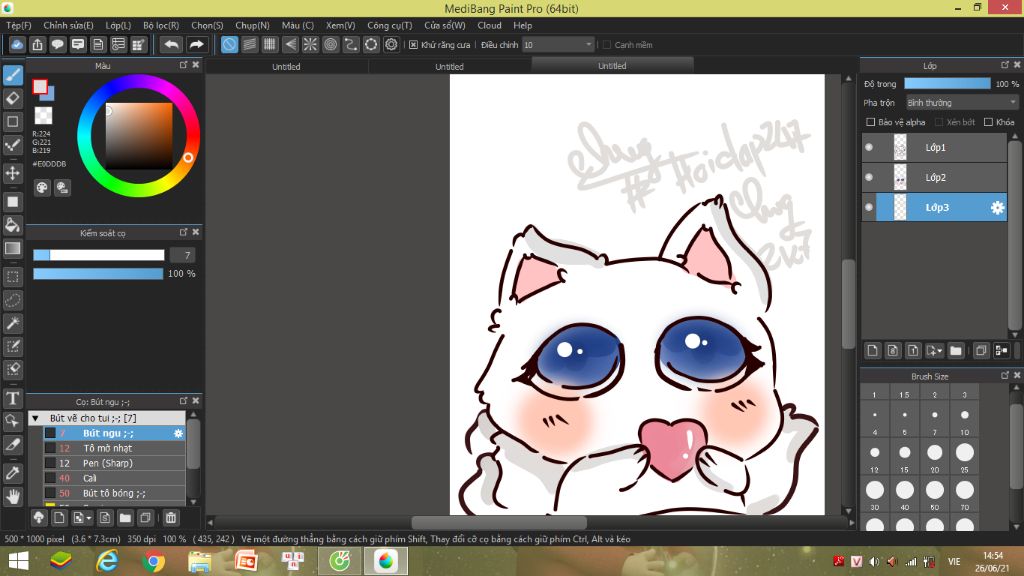The width and height of the screenshot is (1024, 576).
Task: Select the Move tool
Action: coord(12,173)
